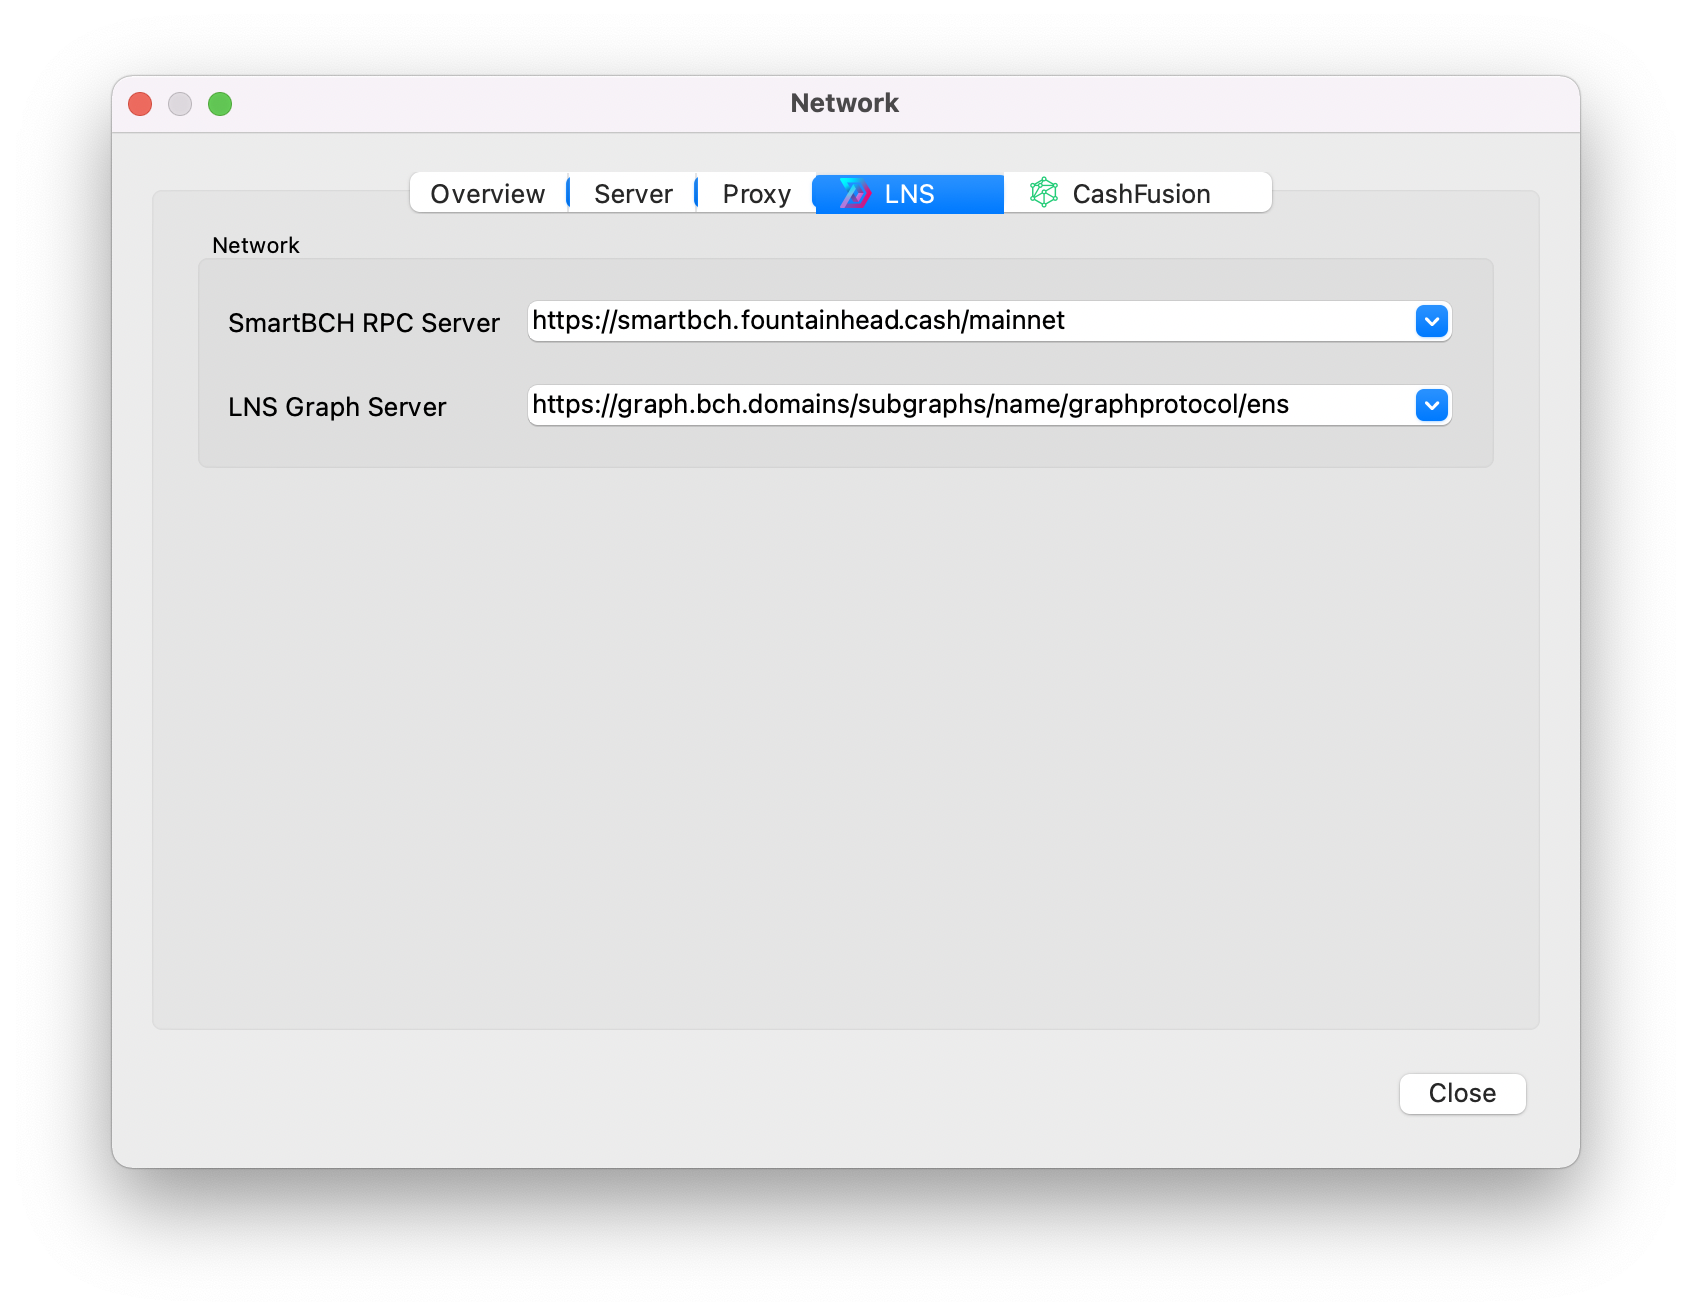Expand the LNS Graph Server dropdown arrow
The width and height of the screenshot is (1692, 1316).
(1432, 405)
